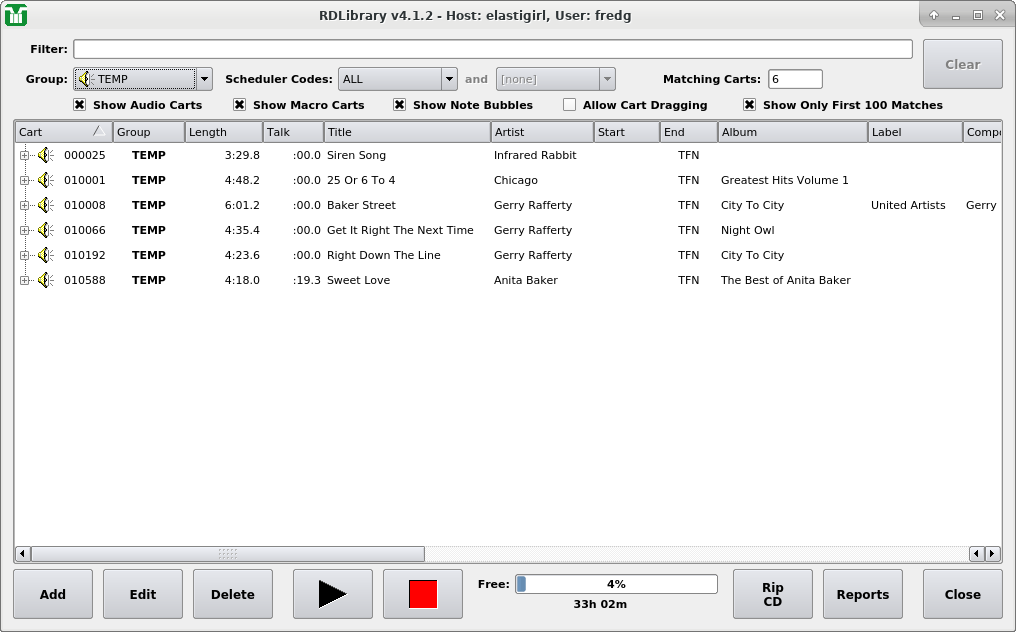The image size is (1016, 632).
Task: Disable Show Audio Carts checkbox
Action: (x=80, y=105)
